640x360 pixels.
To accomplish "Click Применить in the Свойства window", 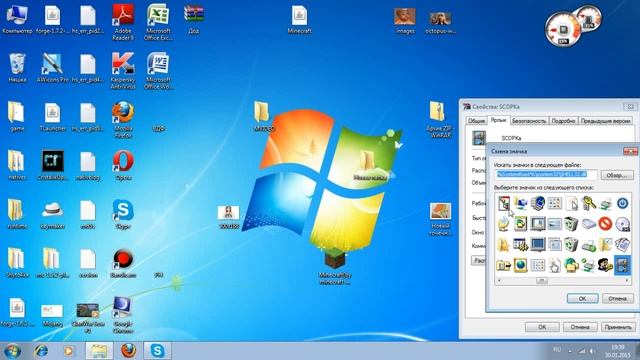I will [x=618, y=327].
